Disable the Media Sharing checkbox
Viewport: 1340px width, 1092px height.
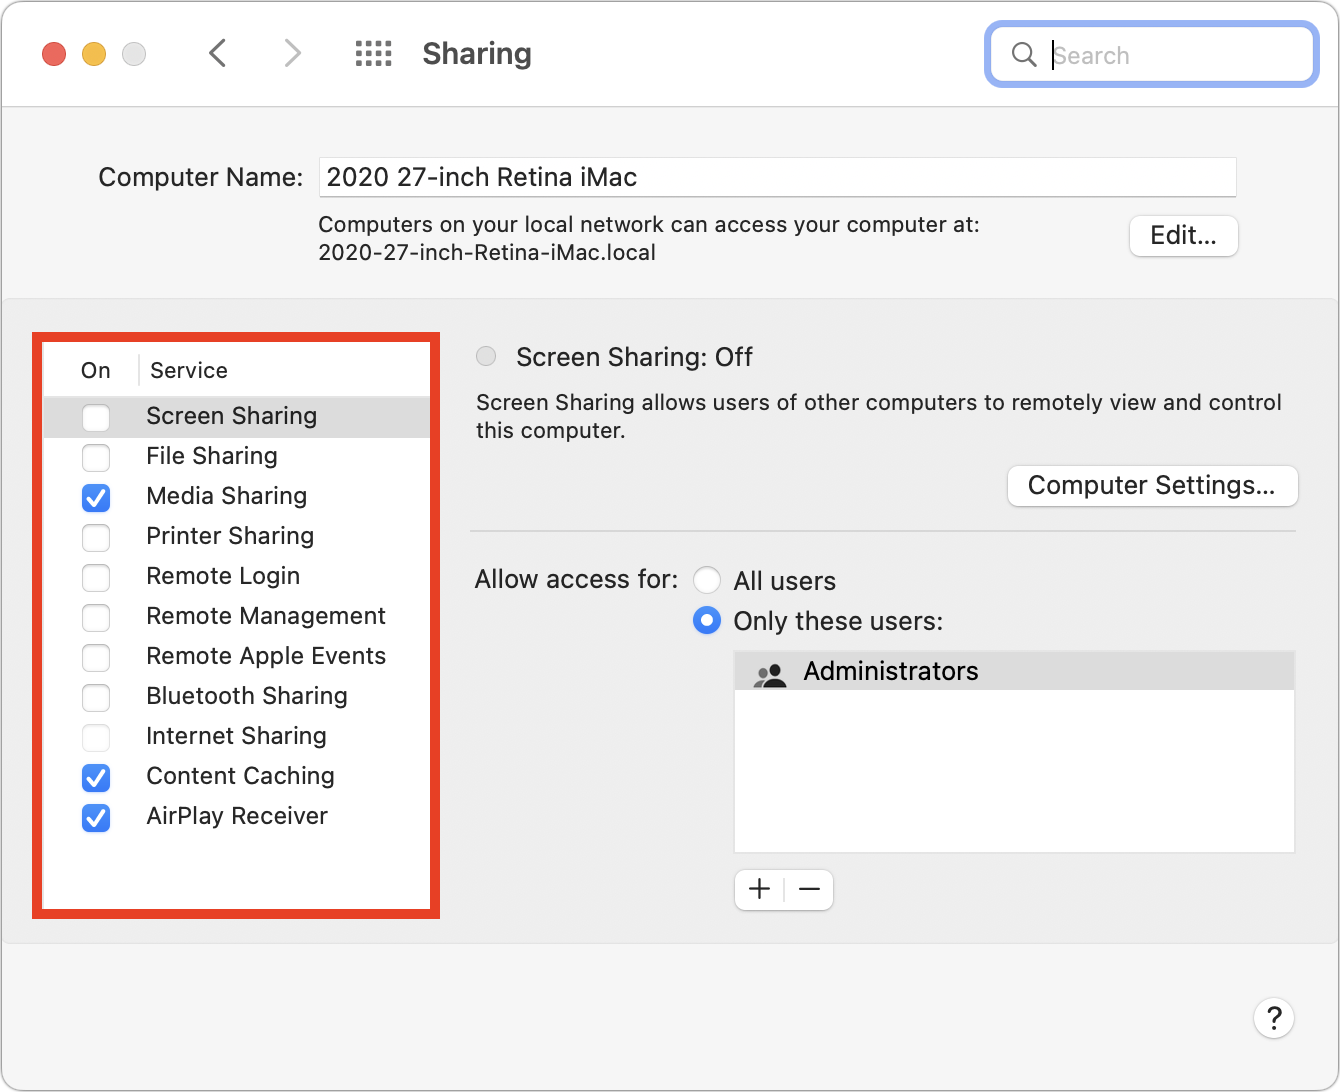96,497
